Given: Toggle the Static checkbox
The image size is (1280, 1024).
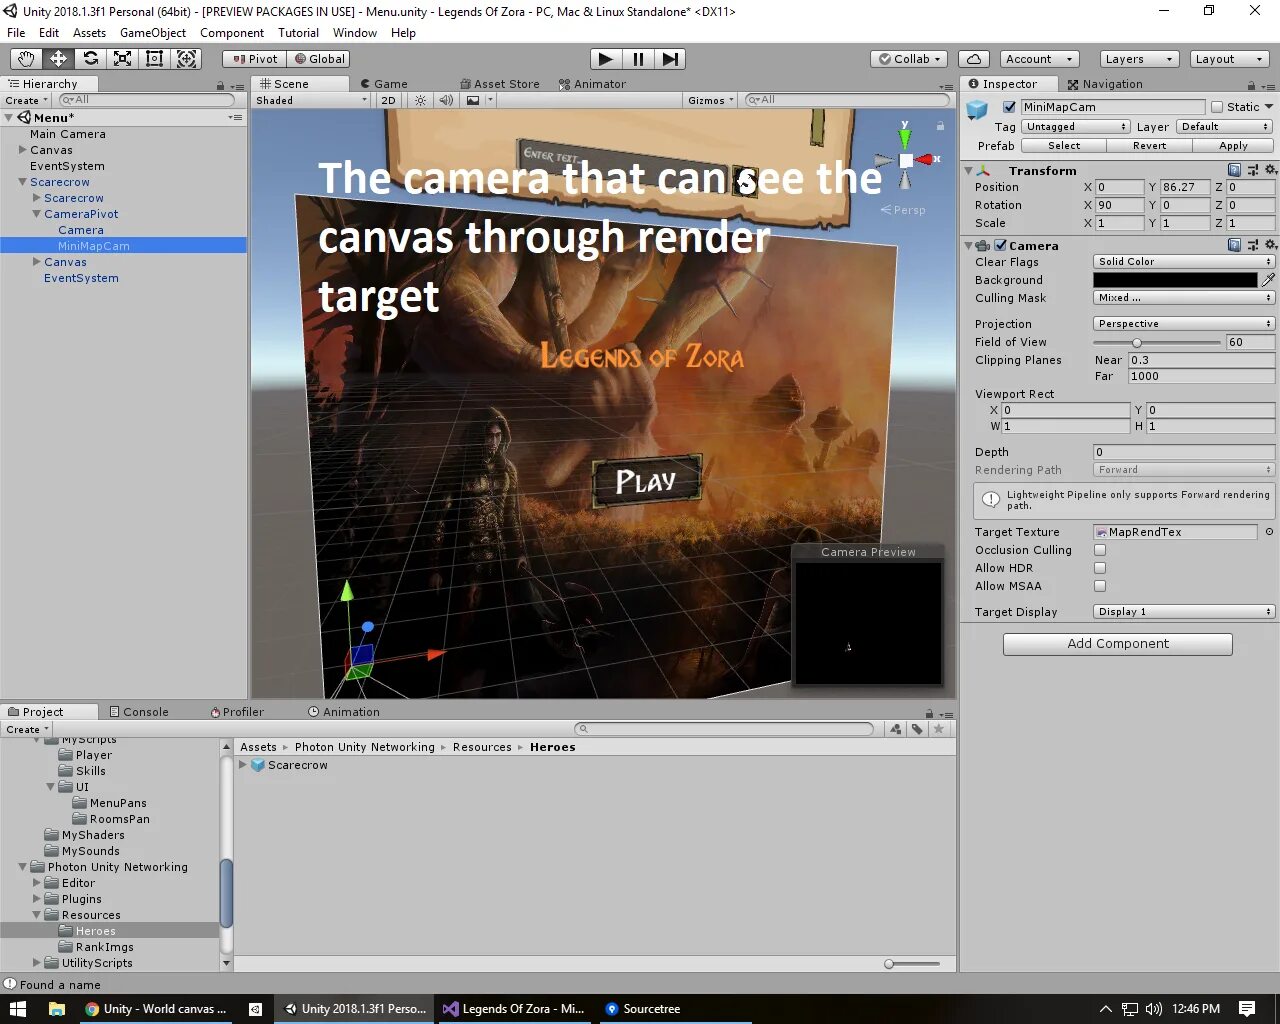Looking at the screenshot, I should [1217, 107].
